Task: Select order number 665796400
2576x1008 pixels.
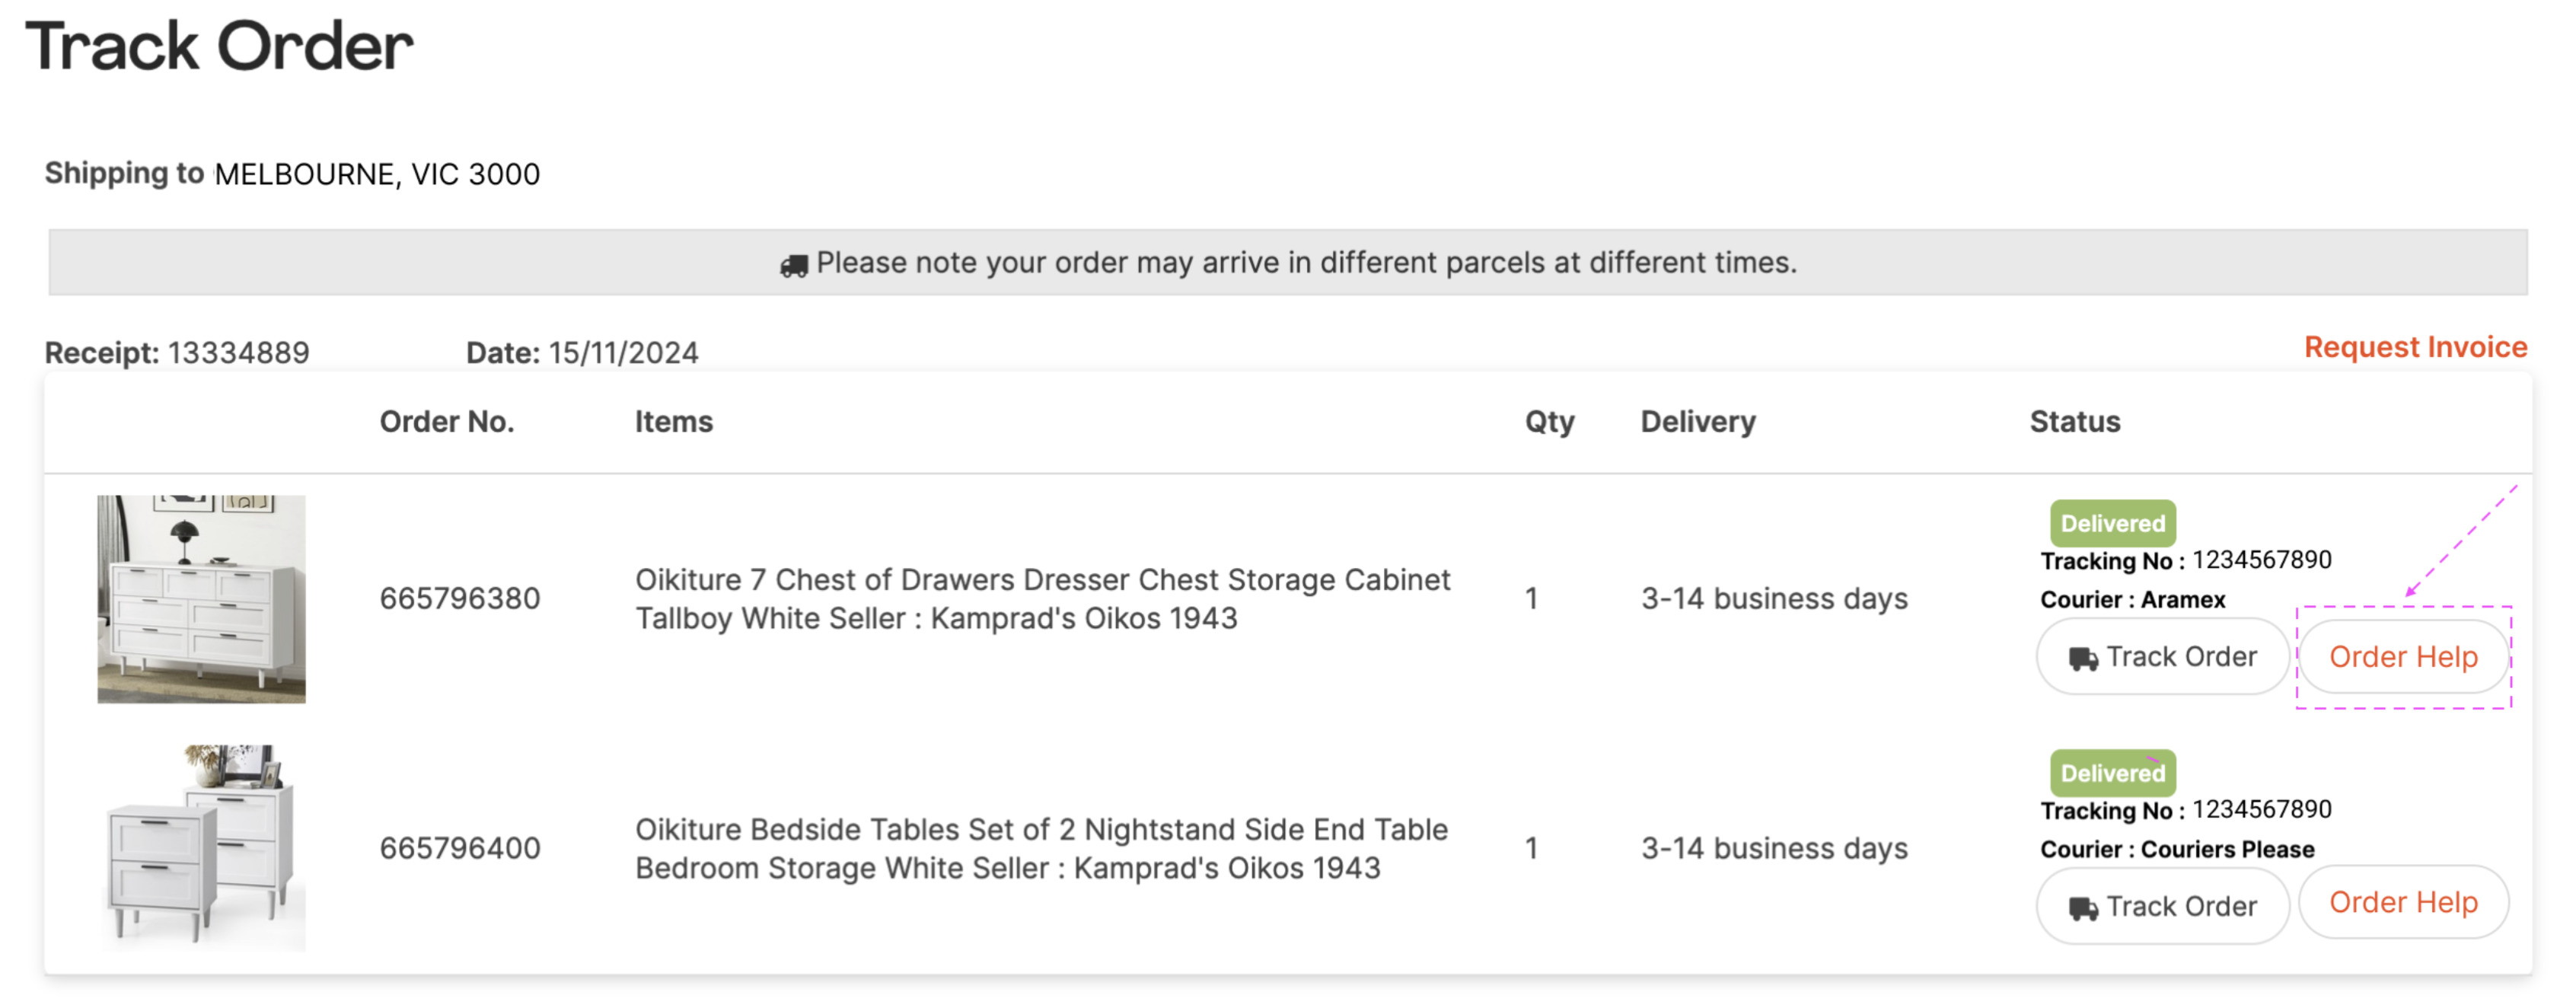Action: (x=459, y=849)
